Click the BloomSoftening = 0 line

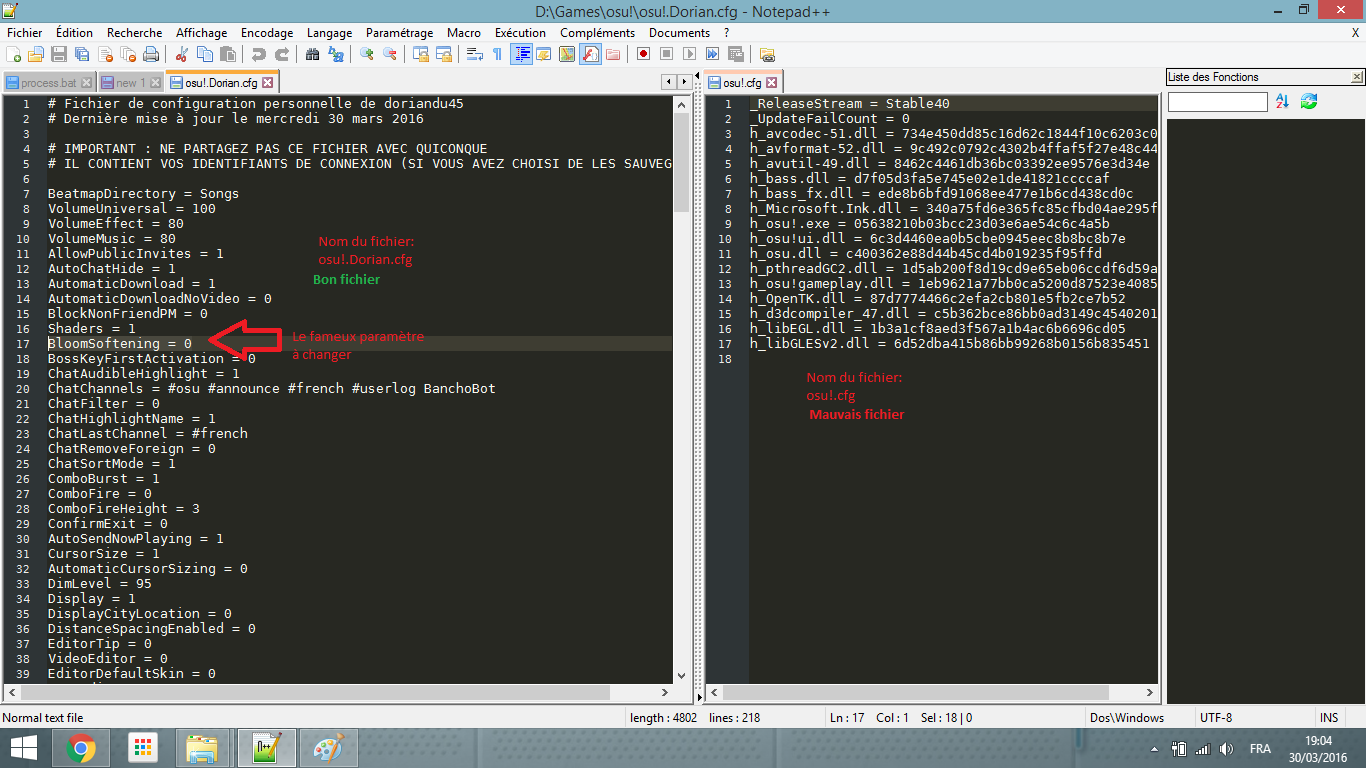tap(360, 343)
